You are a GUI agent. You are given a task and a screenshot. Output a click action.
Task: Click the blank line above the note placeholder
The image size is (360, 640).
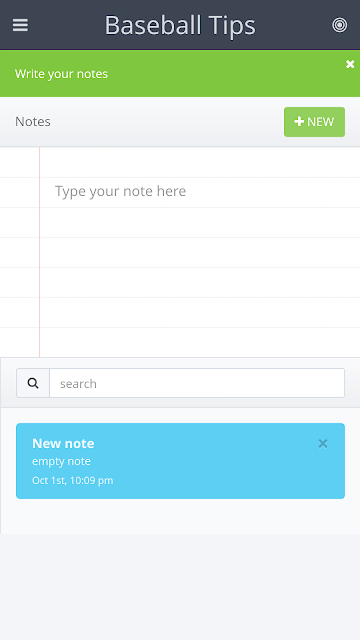click(x=200, y=162)
